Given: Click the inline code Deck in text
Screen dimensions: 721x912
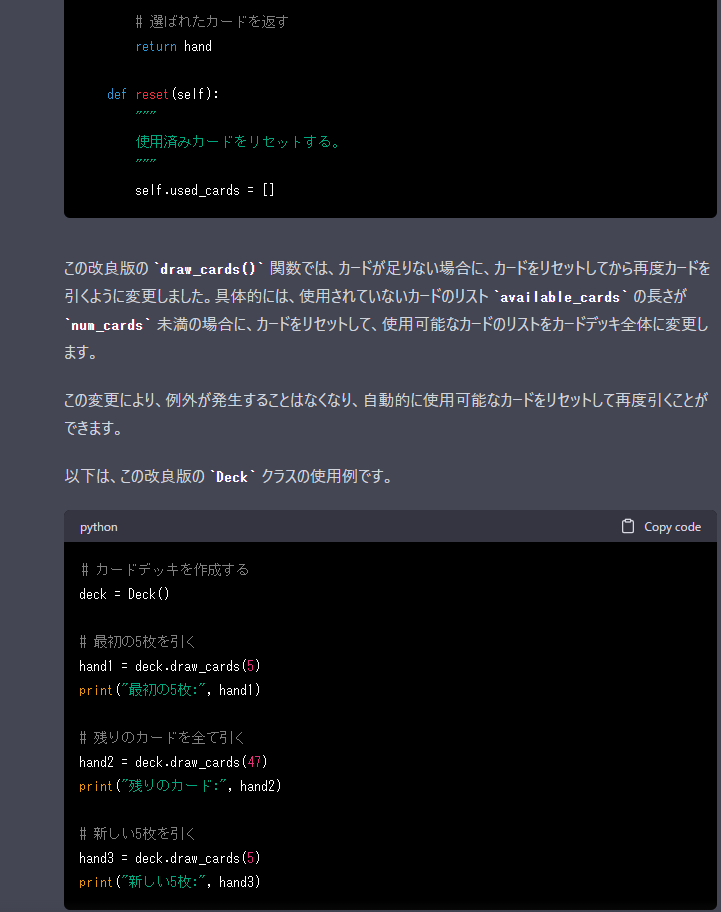Looking at the screenshot, I should click(x=232, y=477).
